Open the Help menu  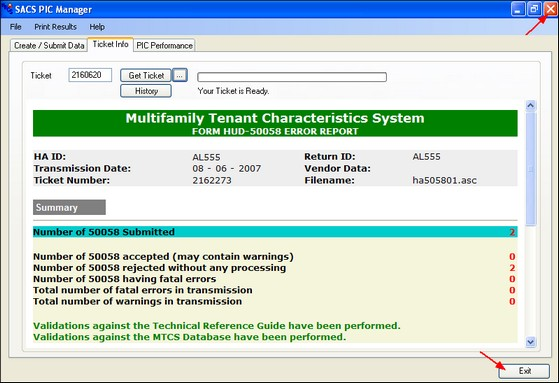[97, 27]
